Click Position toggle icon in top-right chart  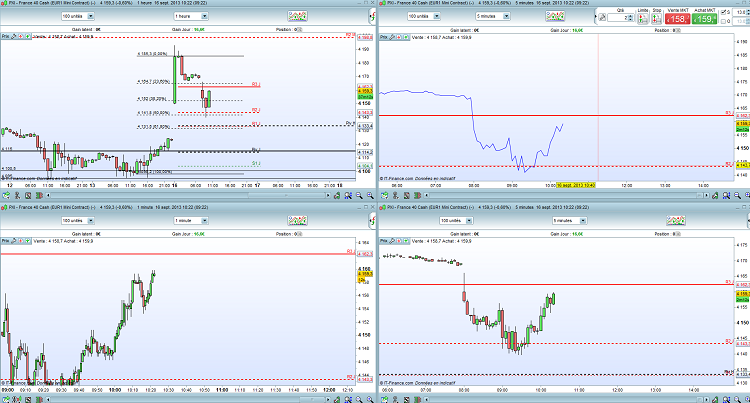point(678,30)
